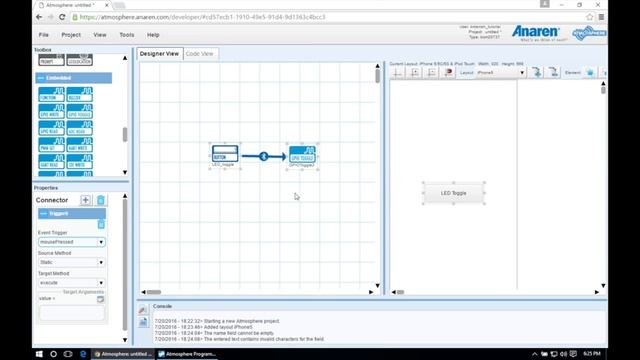Viewport: 640px width, 360px height.
Task: Open the Action Center notification icon
Action: click(x=573, y=354)
